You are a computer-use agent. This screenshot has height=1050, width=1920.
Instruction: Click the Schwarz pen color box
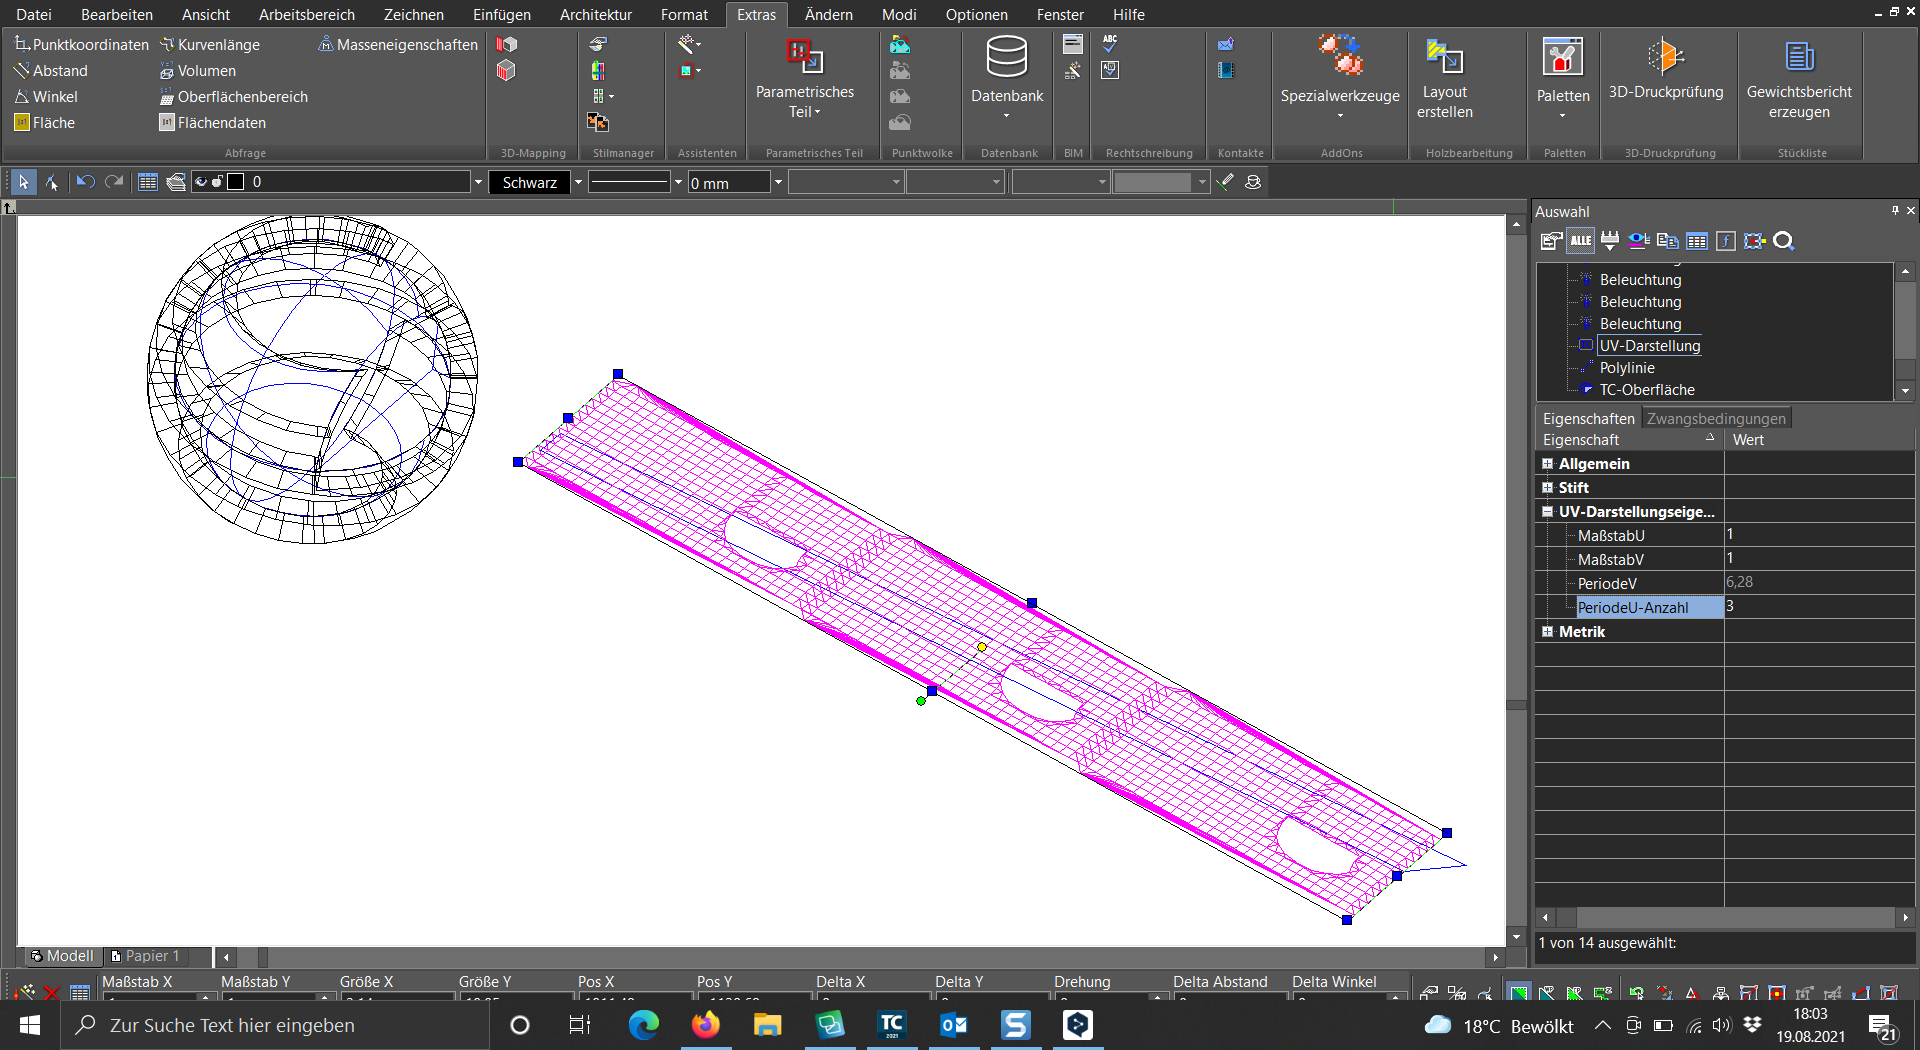pyautogui.click(x=529, y=182)
